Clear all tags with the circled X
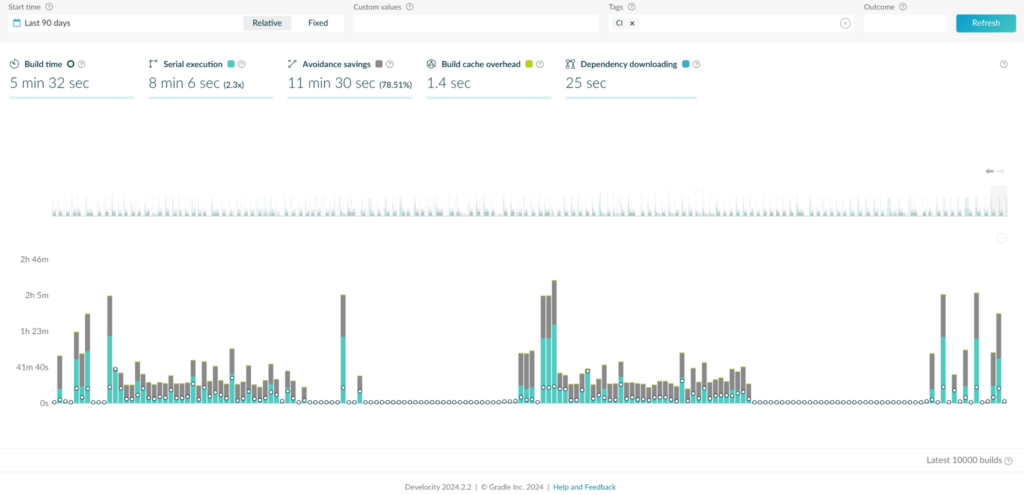The width and height of the screenshot is (1024, 495). (x=845, y=24)
